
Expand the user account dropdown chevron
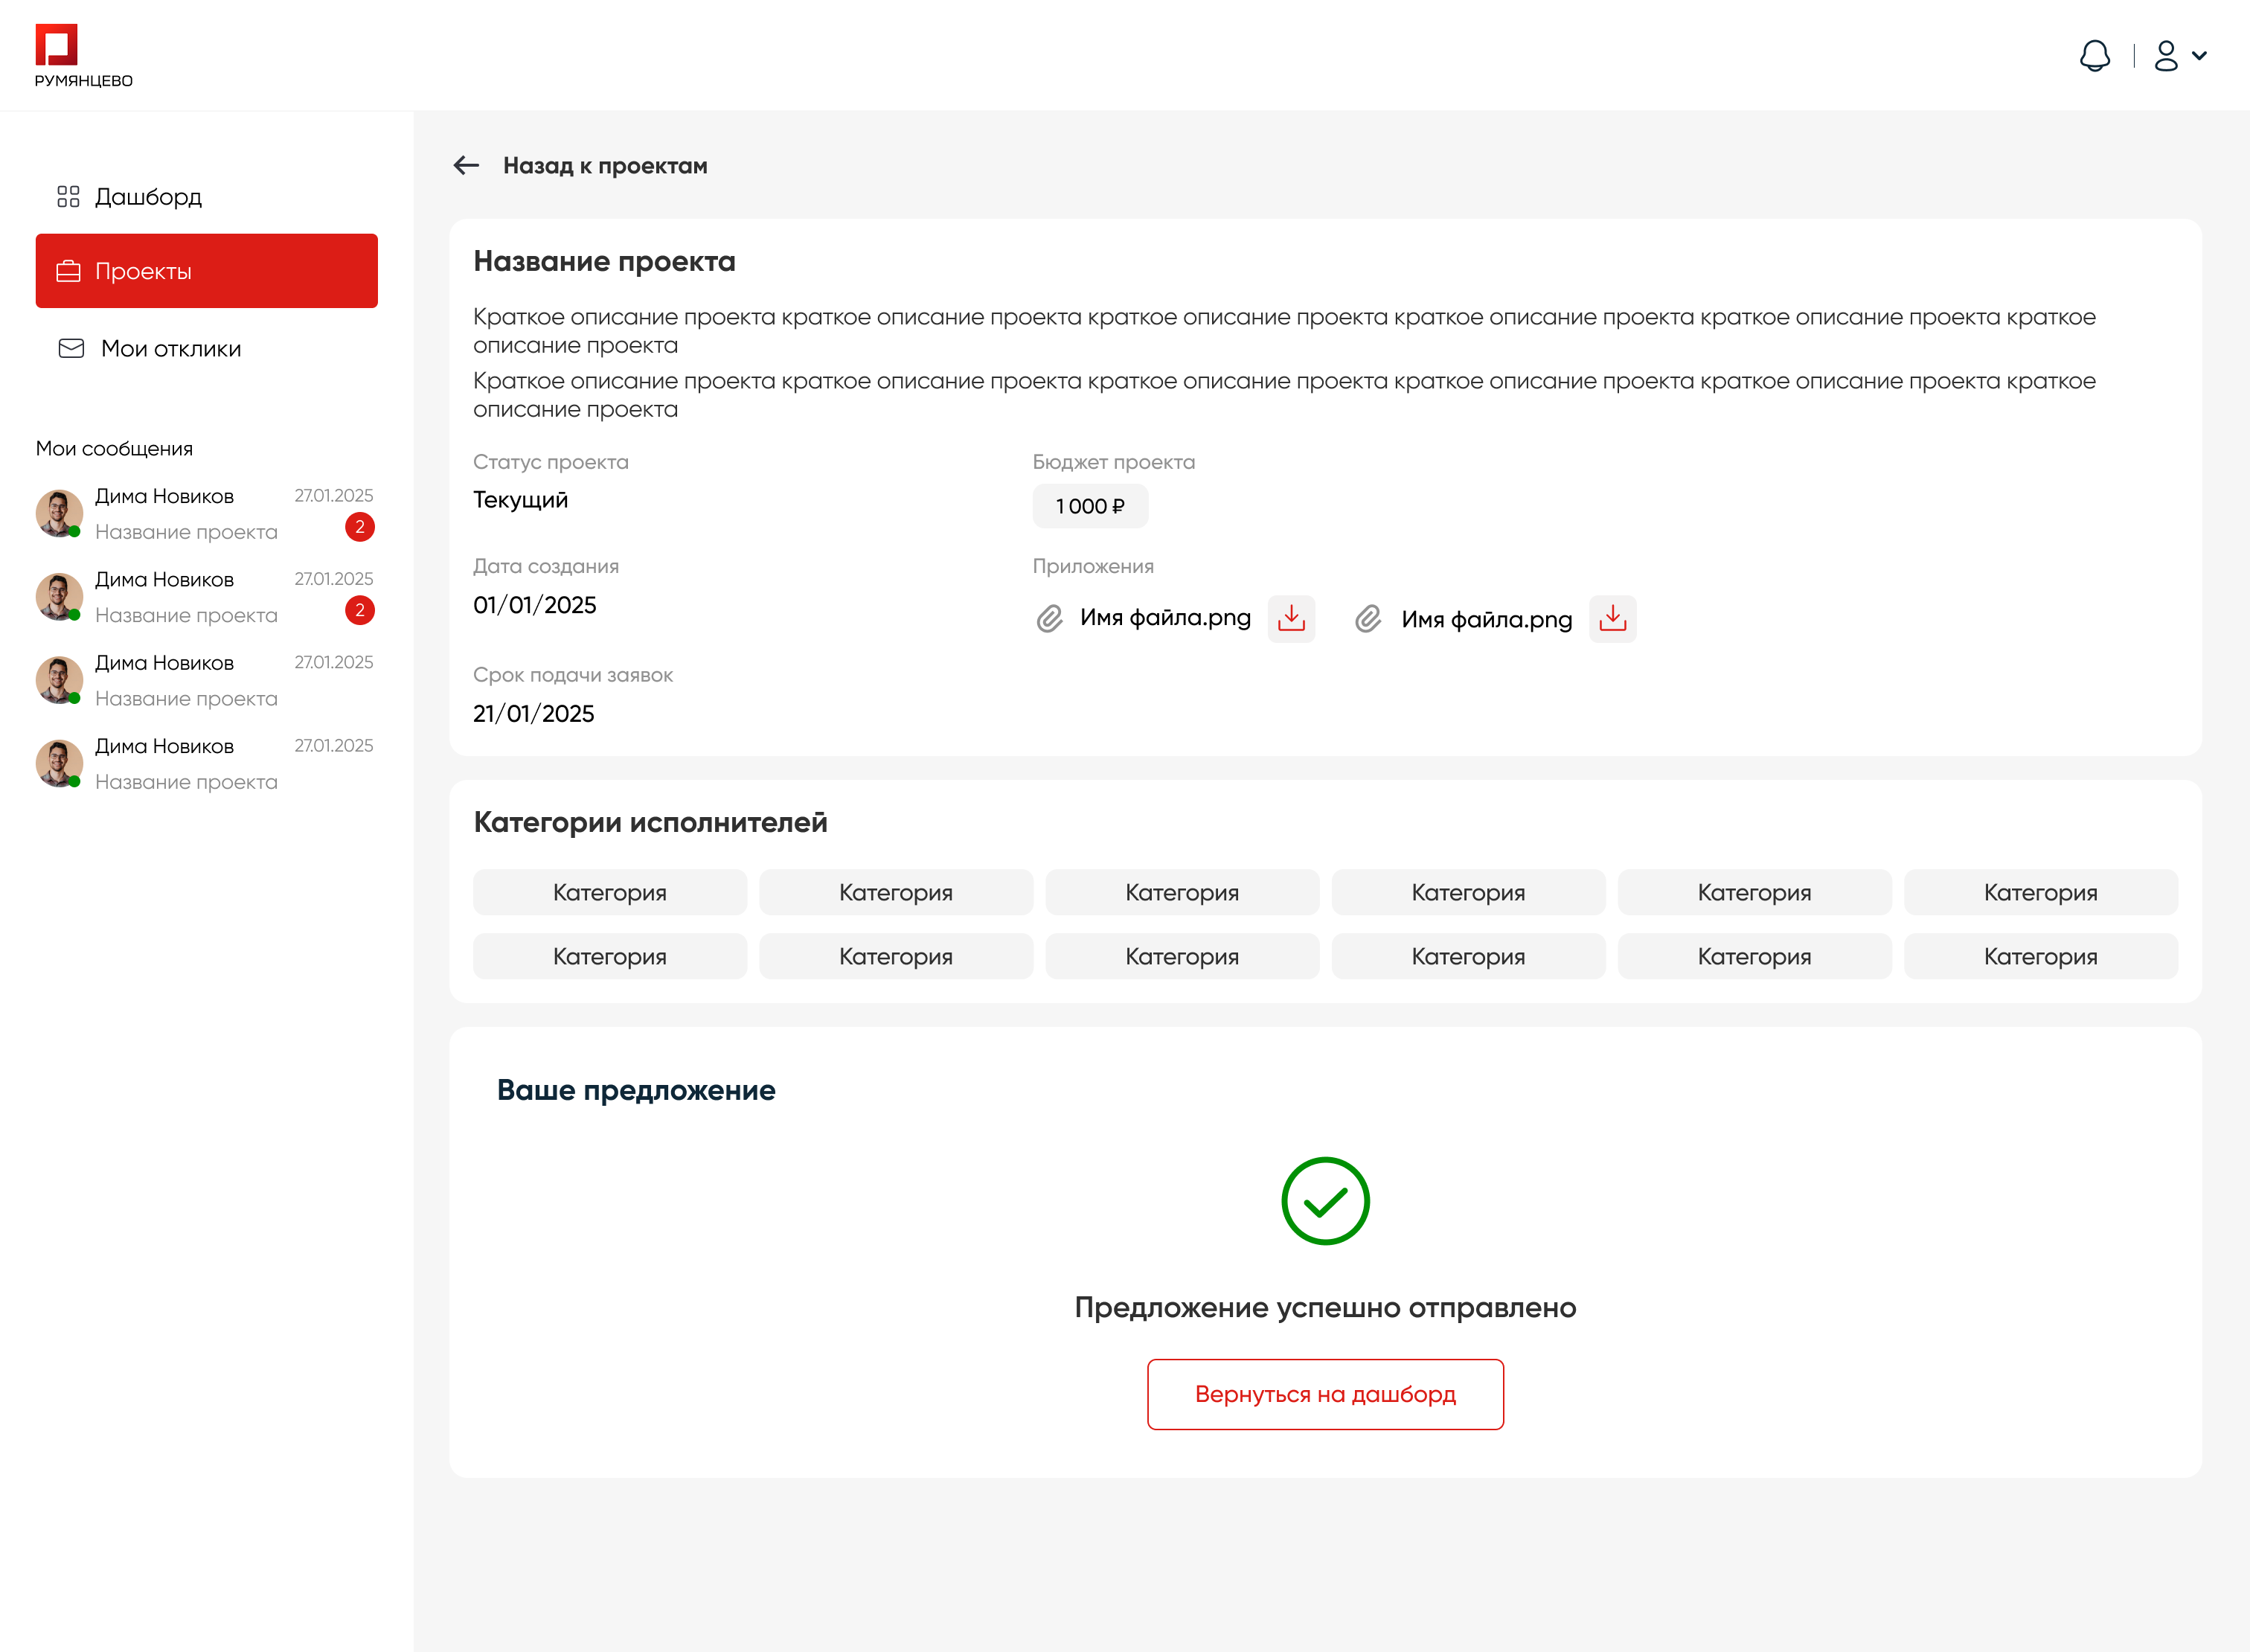click(2199, 56)
